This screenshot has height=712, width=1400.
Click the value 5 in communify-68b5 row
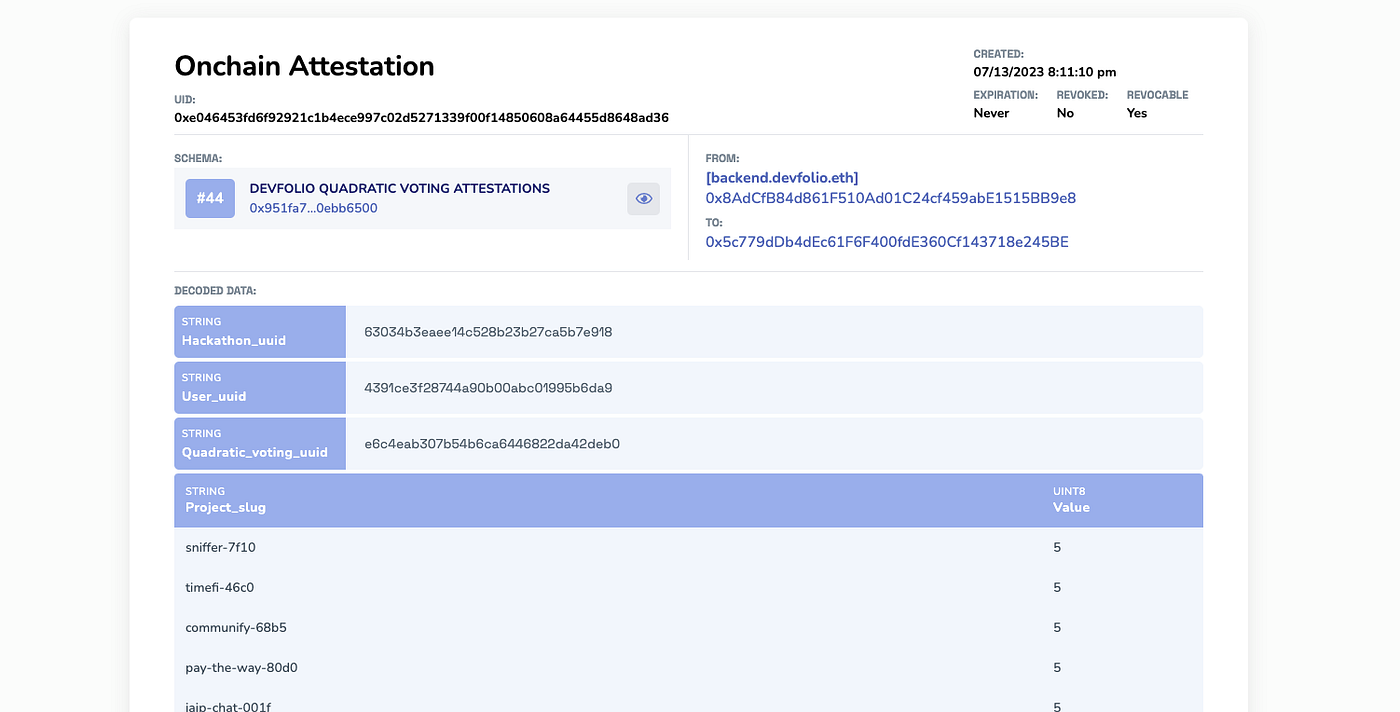[1057, 628]
